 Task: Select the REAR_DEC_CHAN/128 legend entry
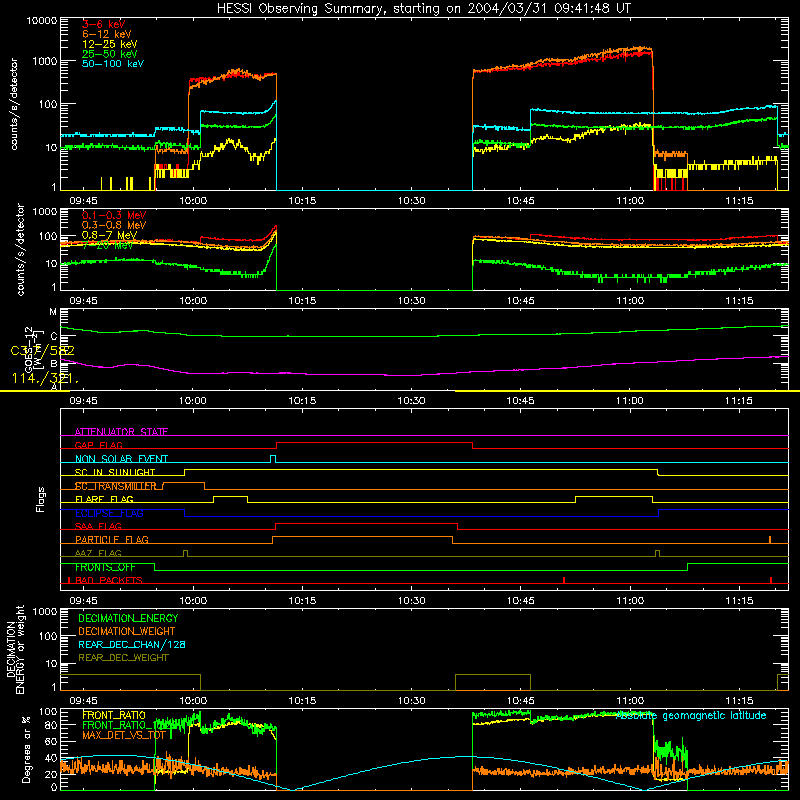click(x=132, y=644)
